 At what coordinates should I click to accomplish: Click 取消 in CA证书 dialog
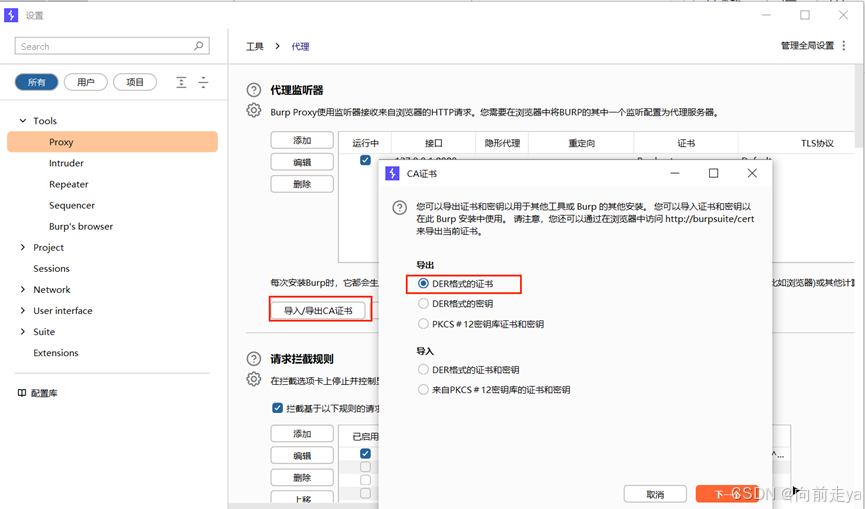click(655, 495)
